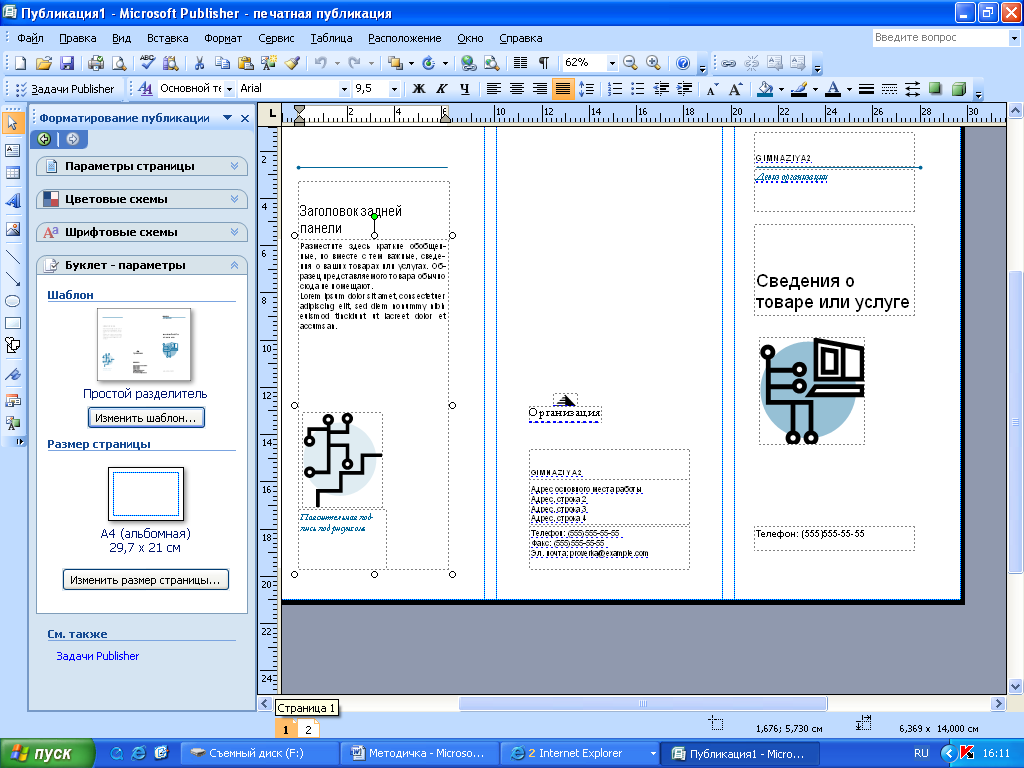Open Методичка taskbar window button
This screenshot has width=1024, height=768.
pos(420,754)
